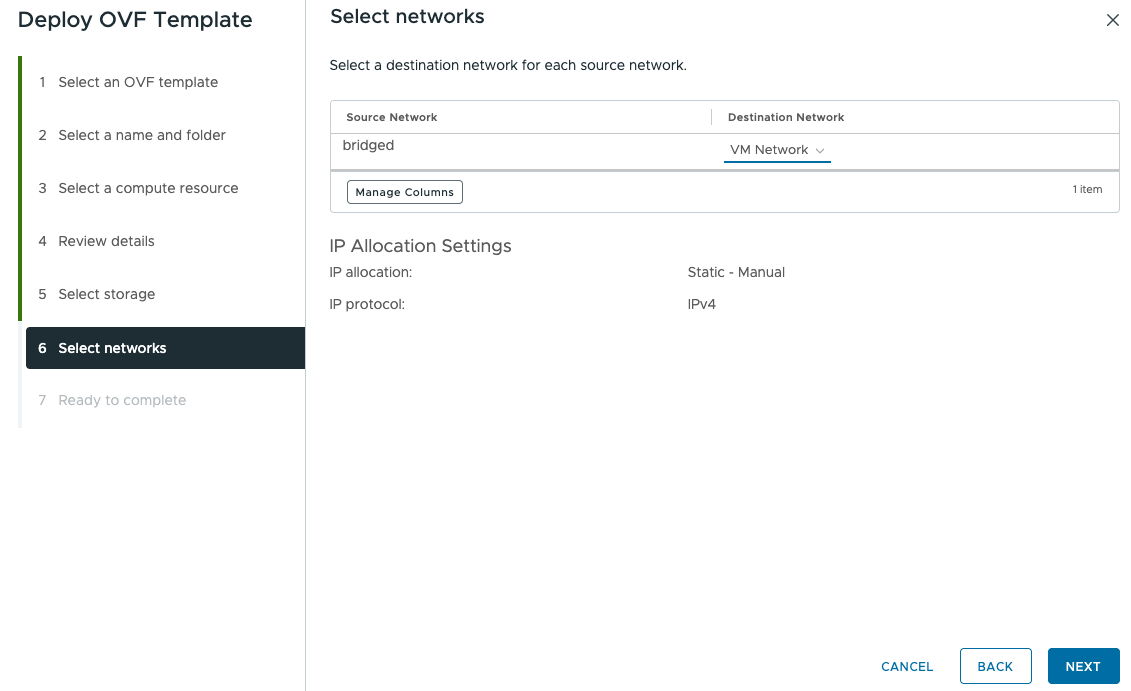Open step 2 Select a name and folder
The image size is (1131, 691).
143,134
